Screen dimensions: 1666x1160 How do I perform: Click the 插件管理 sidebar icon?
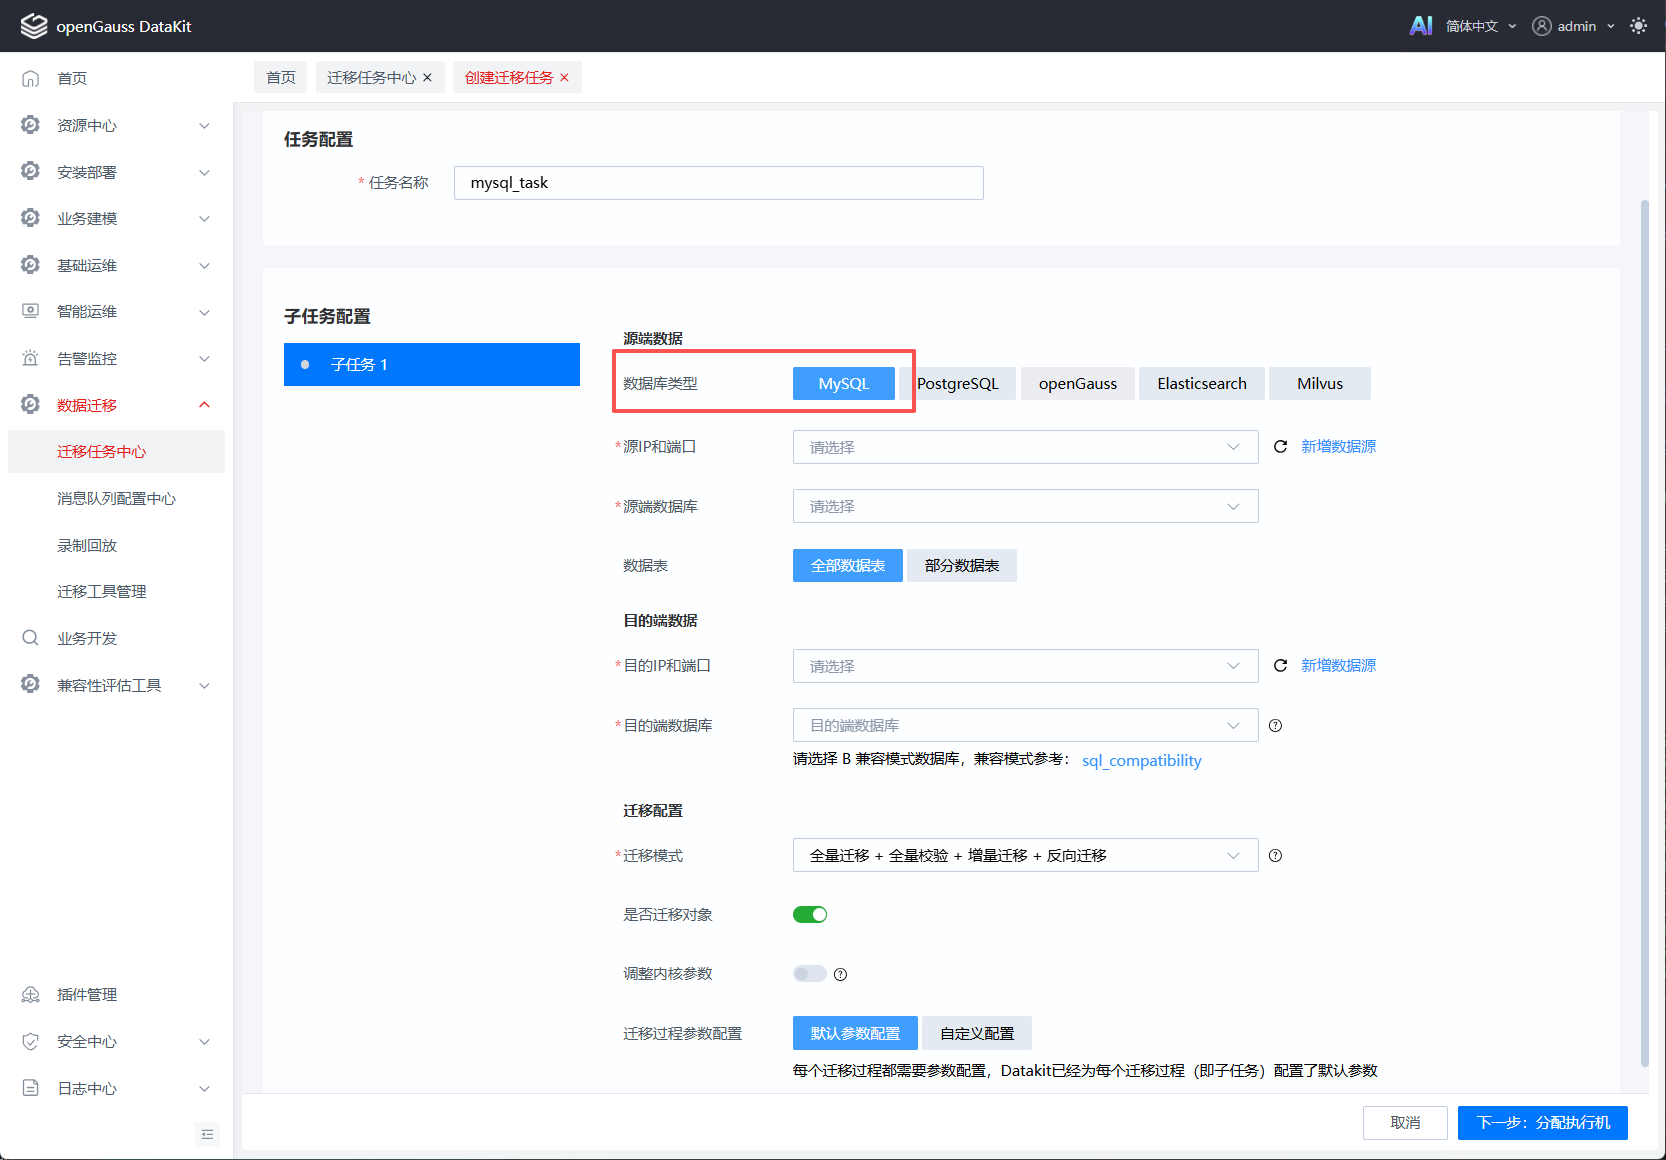click(x=31, y=995)
